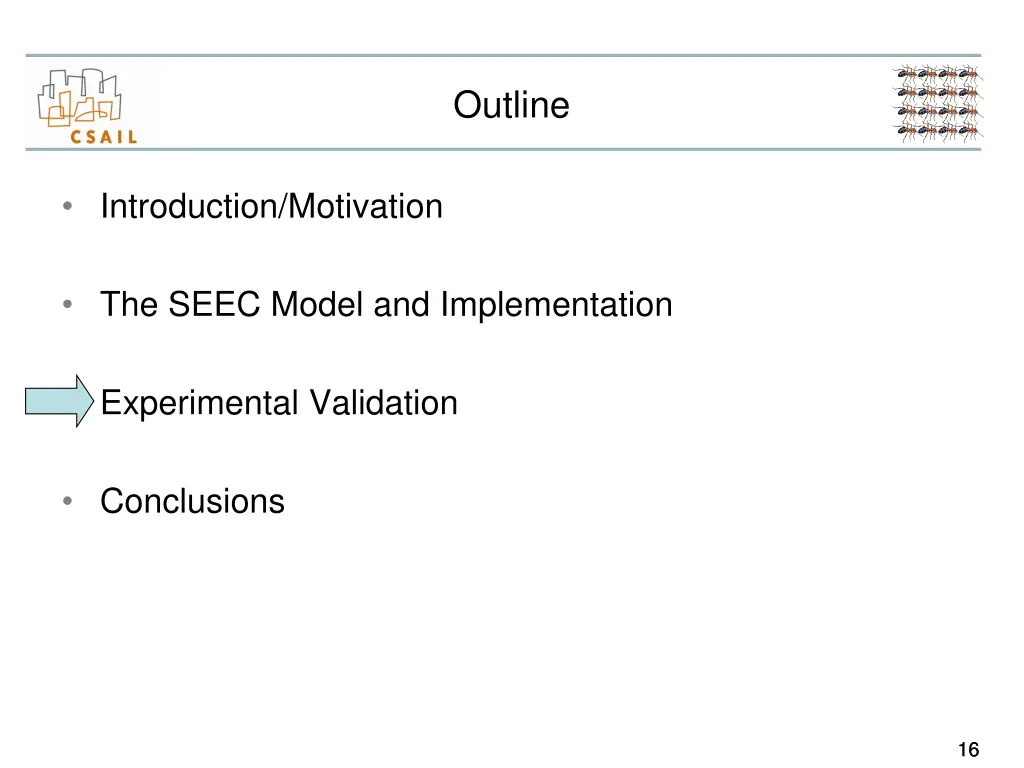This screenshot has width=1024, height=768.
Task: Click the word Model in second item
Action: (317, 304)
